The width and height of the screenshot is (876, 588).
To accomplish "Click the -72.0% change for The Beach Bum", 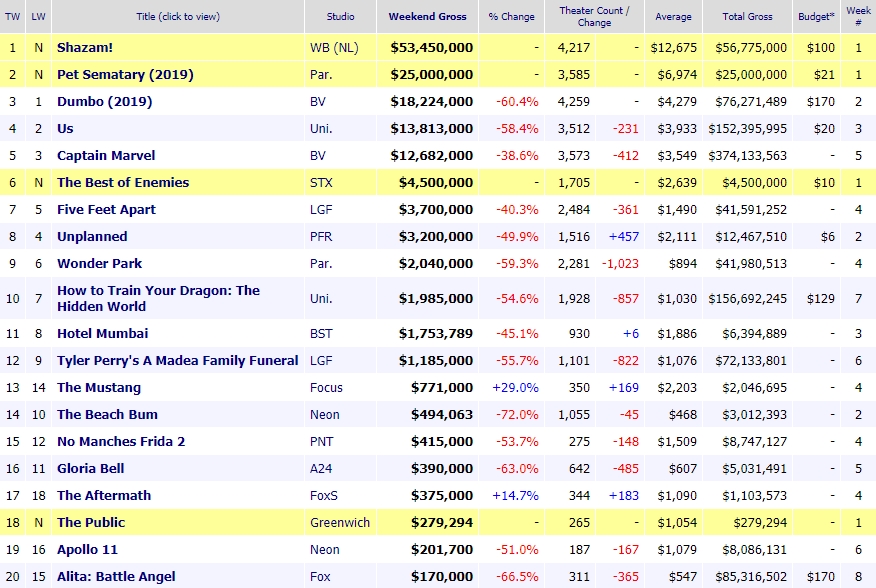I will click(x=517, y=414).
